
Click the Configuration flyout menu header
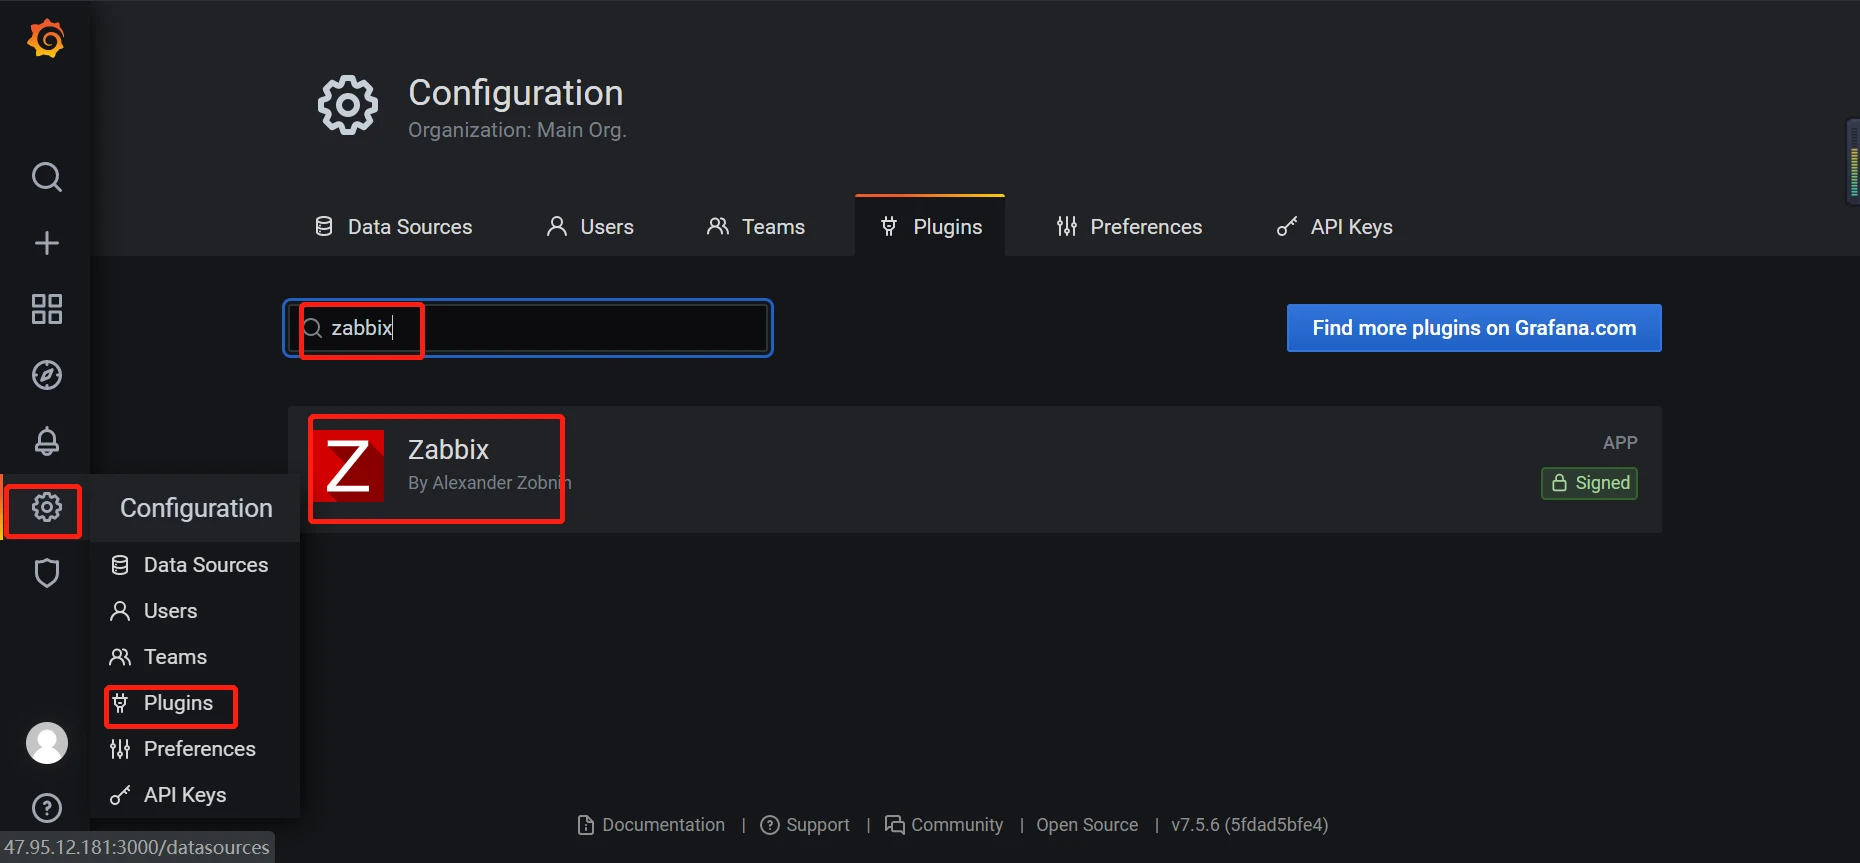(196, 508)
